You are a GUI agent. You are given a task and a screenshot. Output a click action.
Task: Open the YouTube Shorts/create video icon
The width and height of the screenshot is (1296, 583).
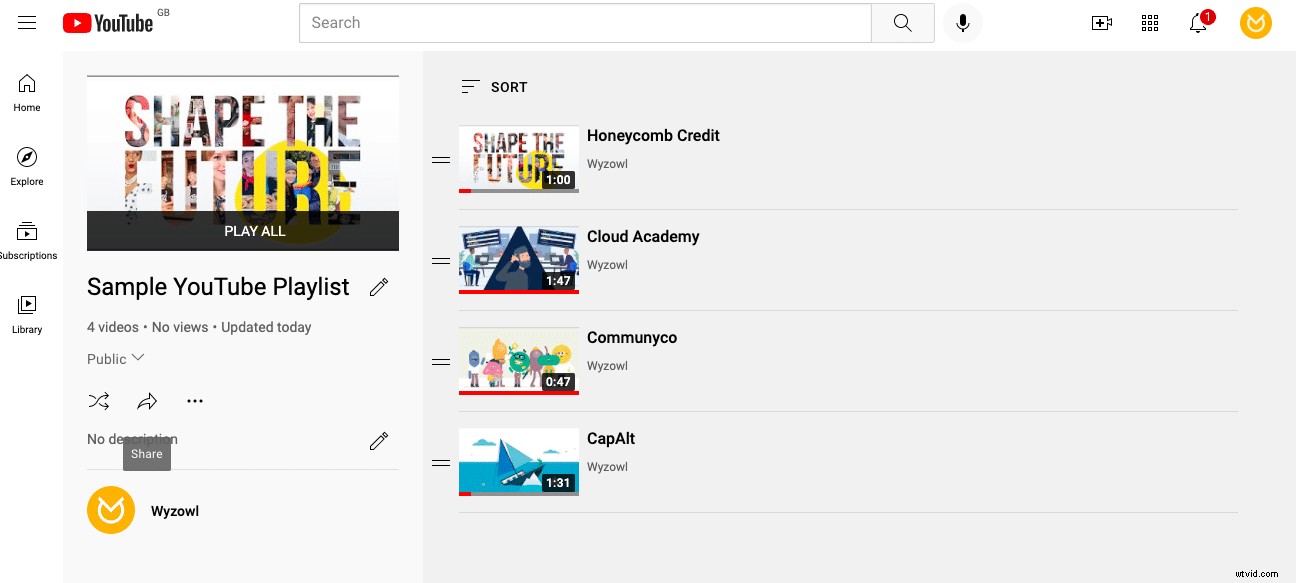(1101, 22)
